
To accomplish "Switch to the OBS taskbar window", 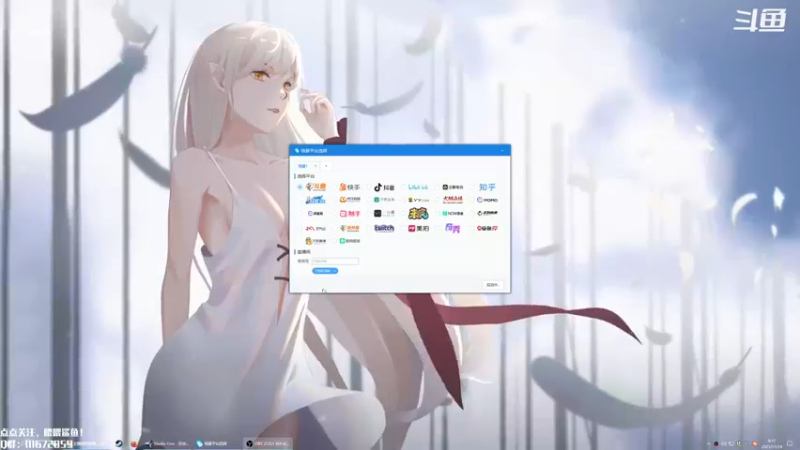I will pos(268,443).
